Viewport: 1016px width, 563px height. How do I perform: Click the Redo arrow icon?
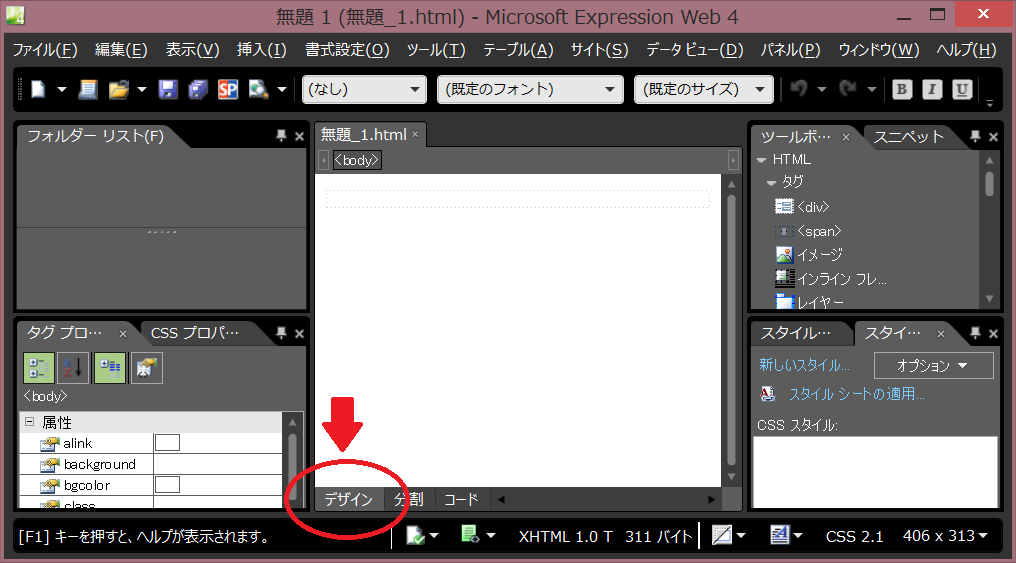(x=848, y=89)
